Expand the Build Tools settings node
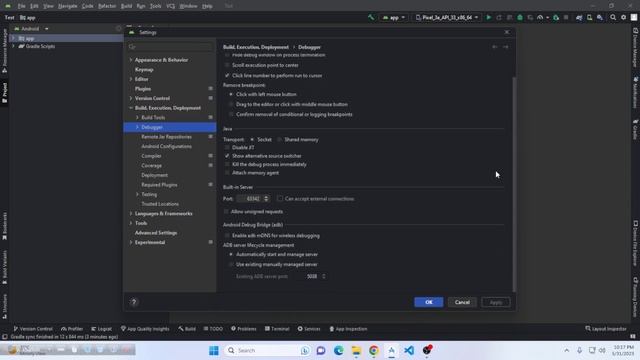The width and height of the screenshot is (640, 360). tap(137, 118)
